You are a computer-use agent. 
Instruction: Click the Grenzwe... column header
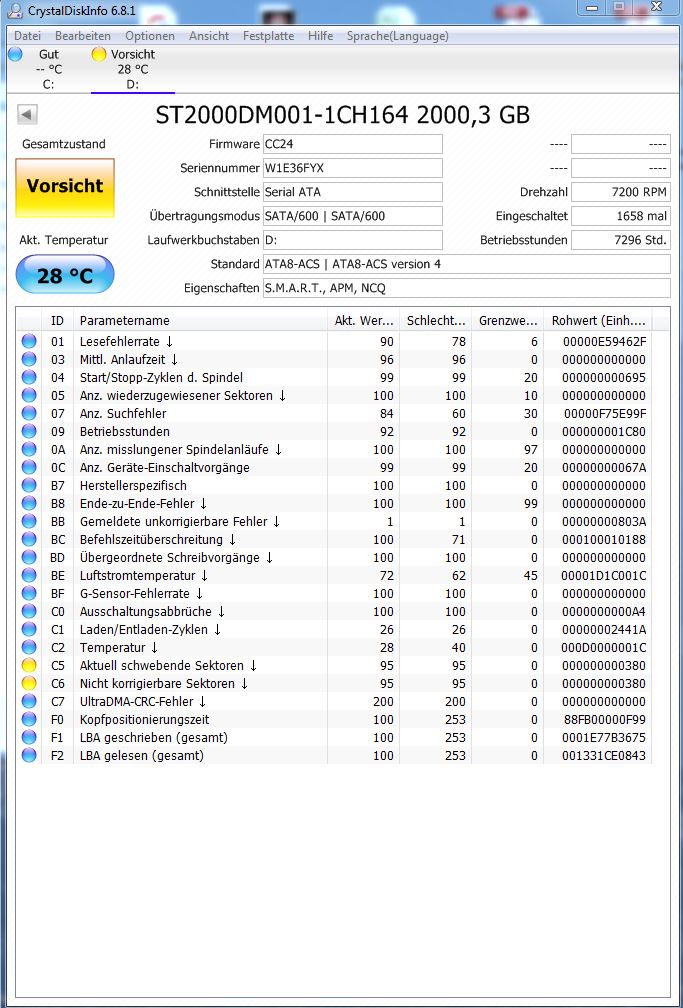[507, 320]
